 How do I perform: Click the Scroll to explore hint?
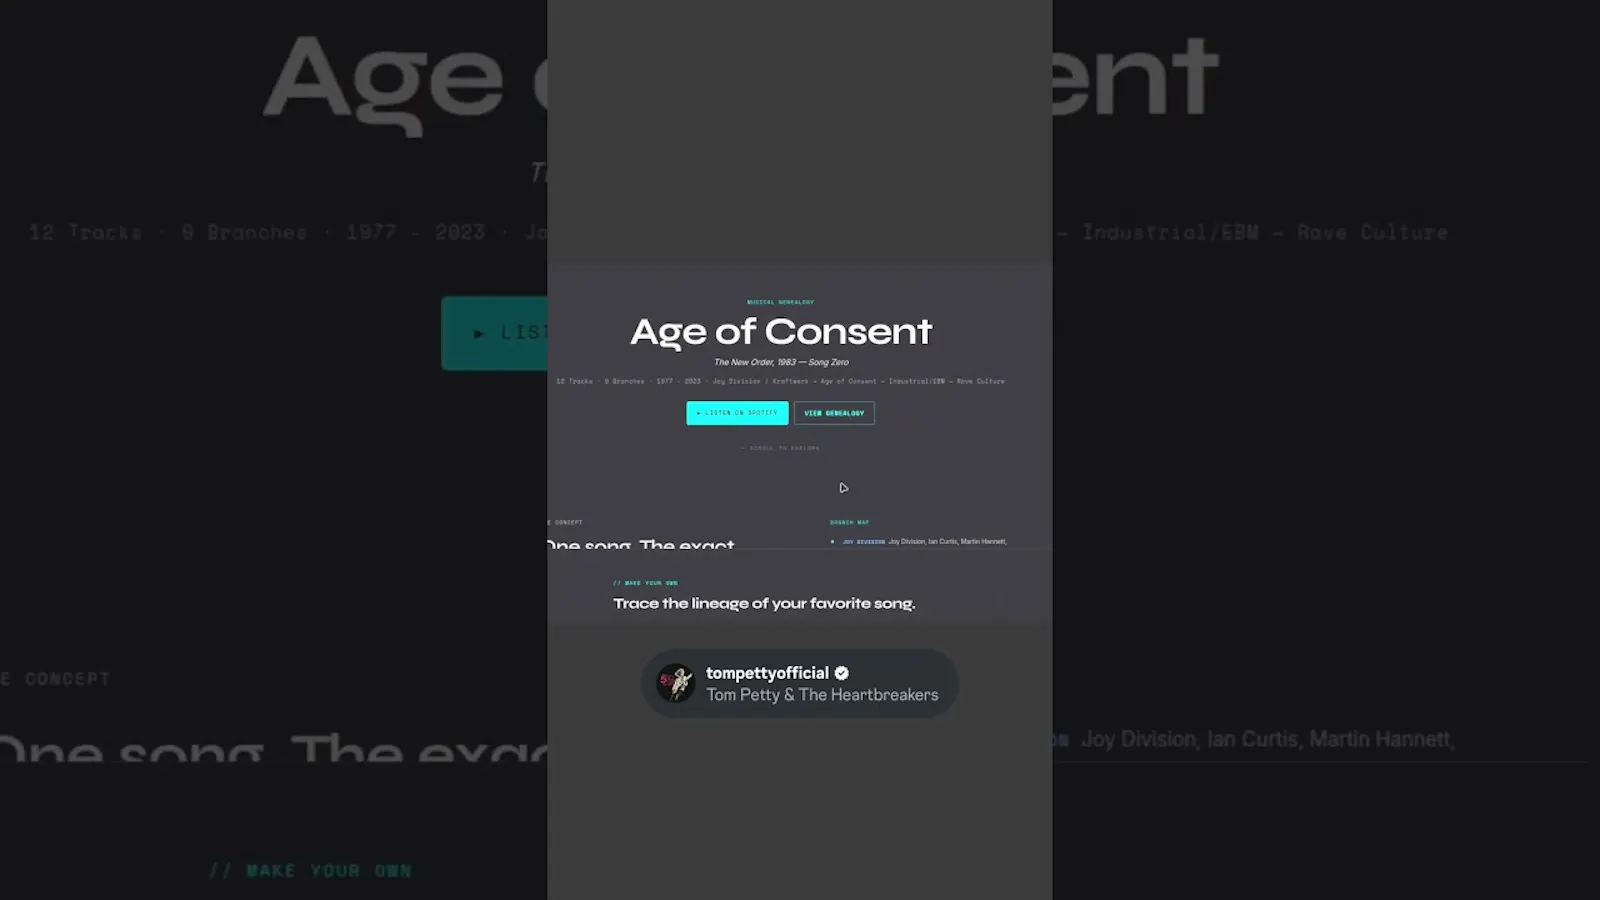coord(780,448)
